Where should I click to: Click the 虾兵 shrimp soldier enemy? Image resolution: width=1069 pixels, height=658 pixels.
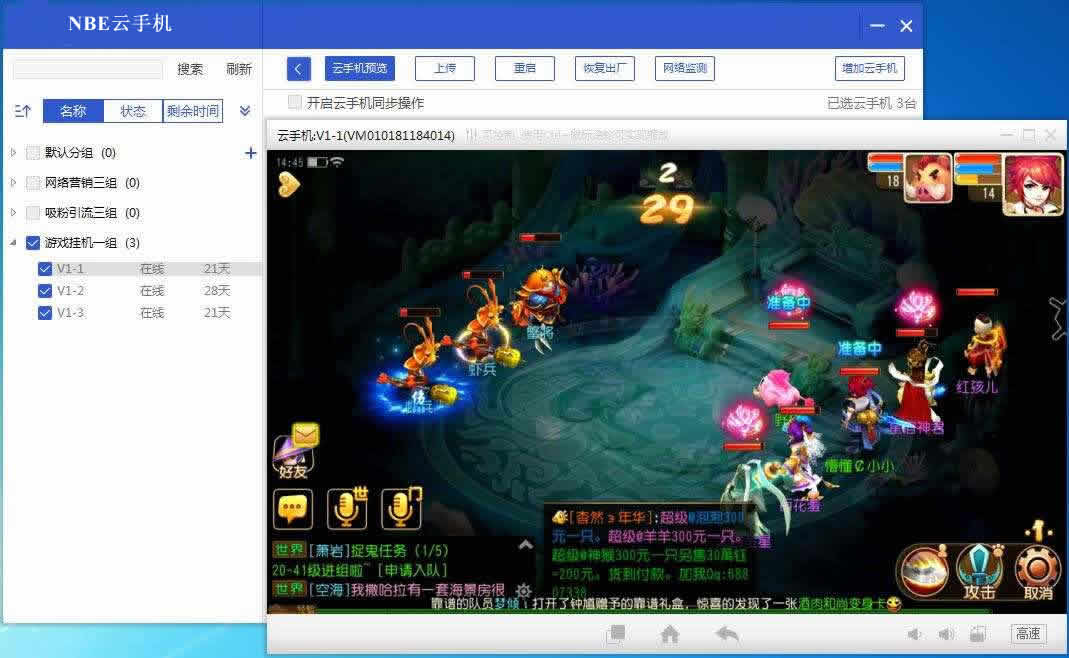482,327
